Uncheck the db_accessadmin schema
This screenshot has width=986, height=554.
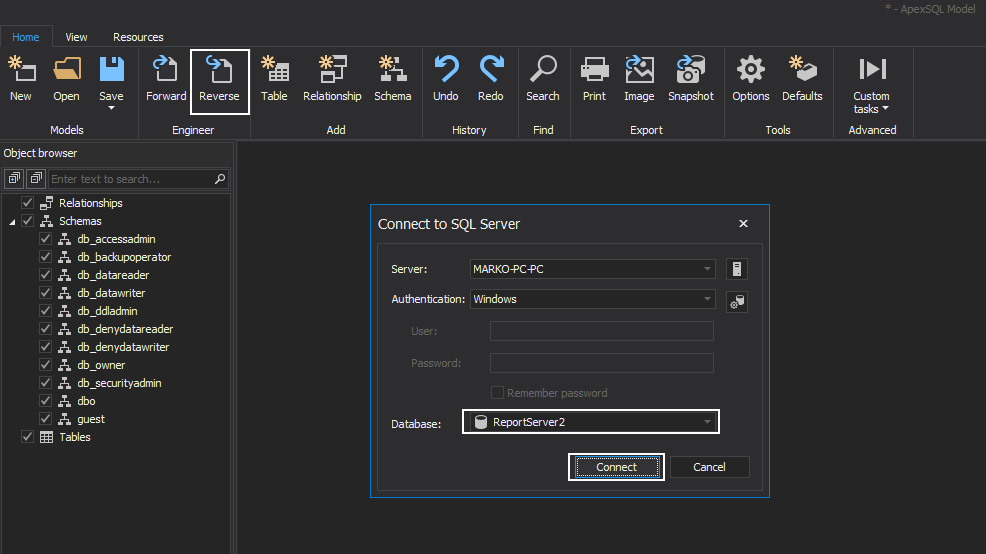[x=45, y=239]
